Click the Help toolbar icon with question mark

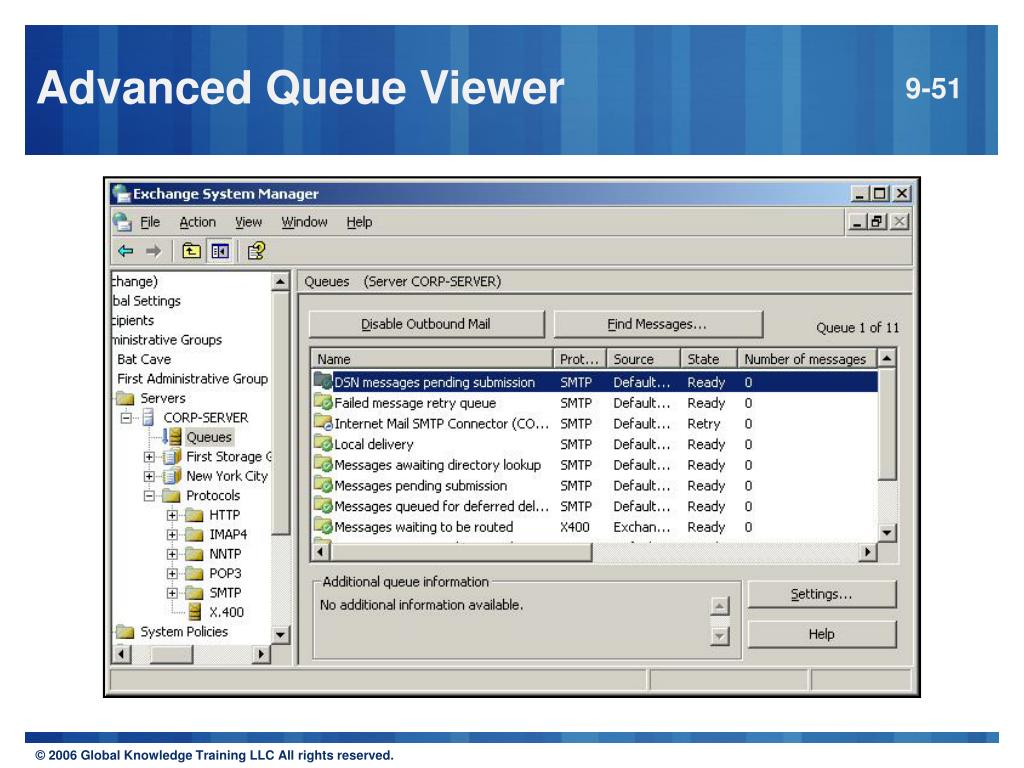(256, 251)
